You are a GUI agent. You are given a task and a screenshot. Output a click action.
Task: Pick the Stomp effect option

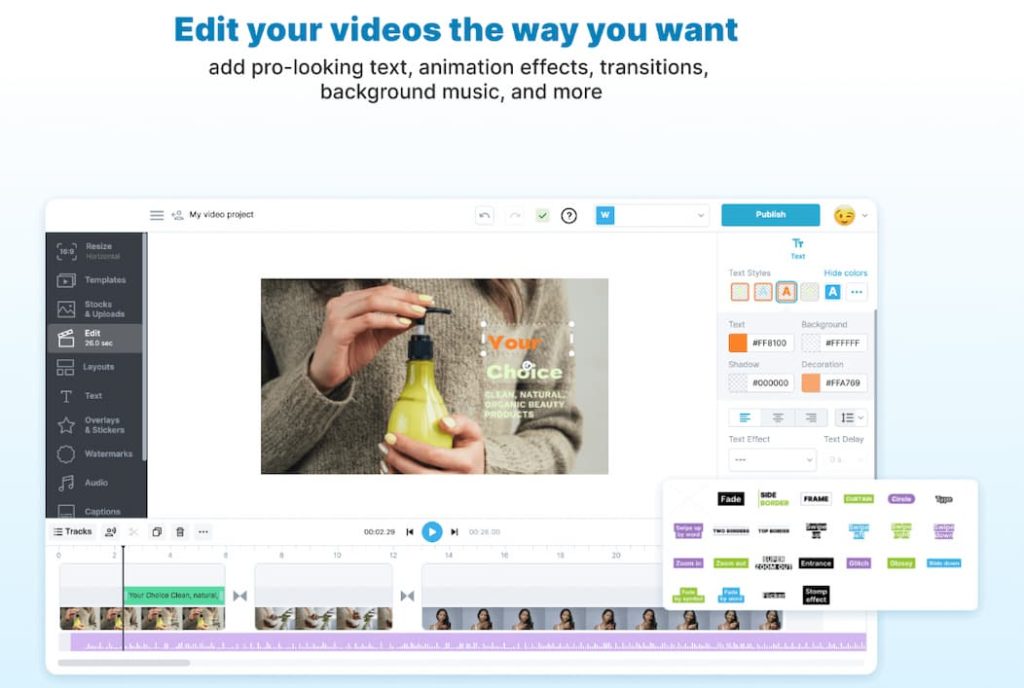[x=816, y=595]
